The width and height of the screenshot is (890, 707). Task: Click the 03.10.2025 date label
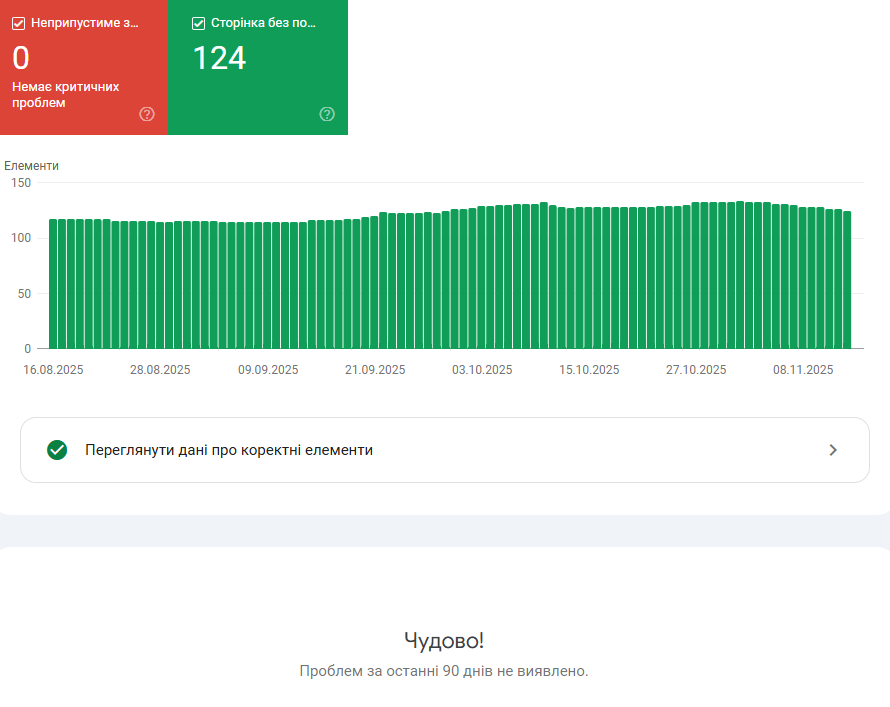482,370
